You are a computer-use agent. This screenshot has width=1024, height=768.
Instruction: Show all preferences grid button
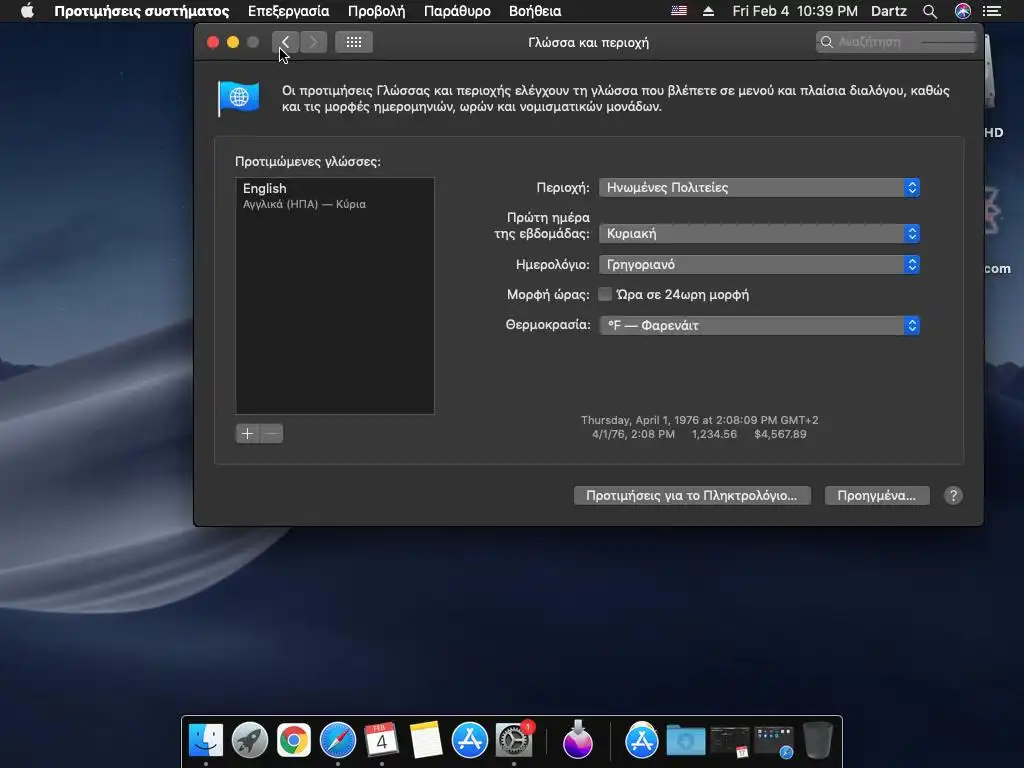(354, 42)
